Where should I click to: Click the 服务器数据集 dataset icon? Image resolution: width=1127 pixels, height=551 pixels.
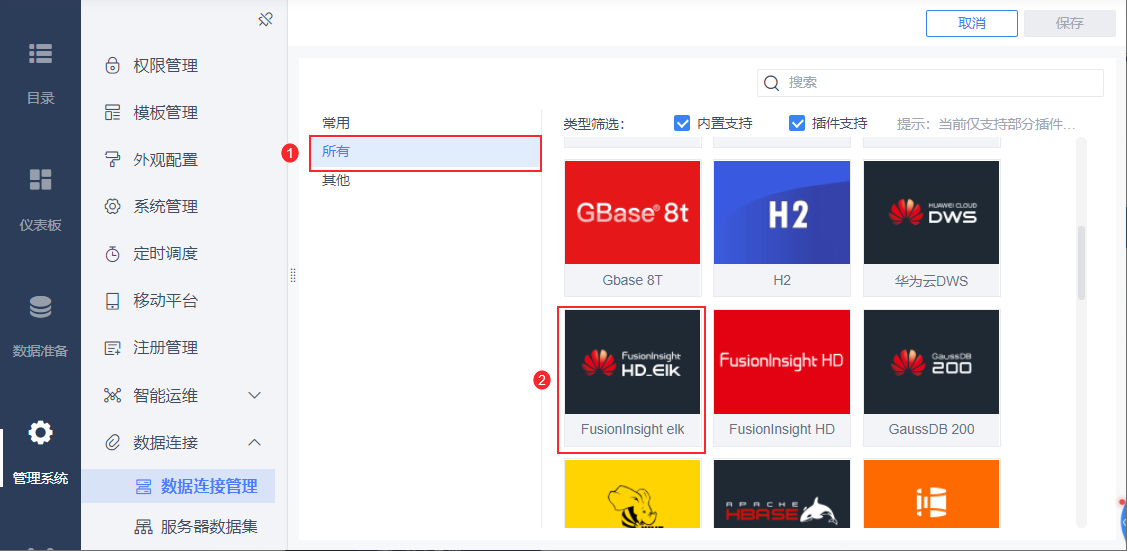[x=144, y=527]
